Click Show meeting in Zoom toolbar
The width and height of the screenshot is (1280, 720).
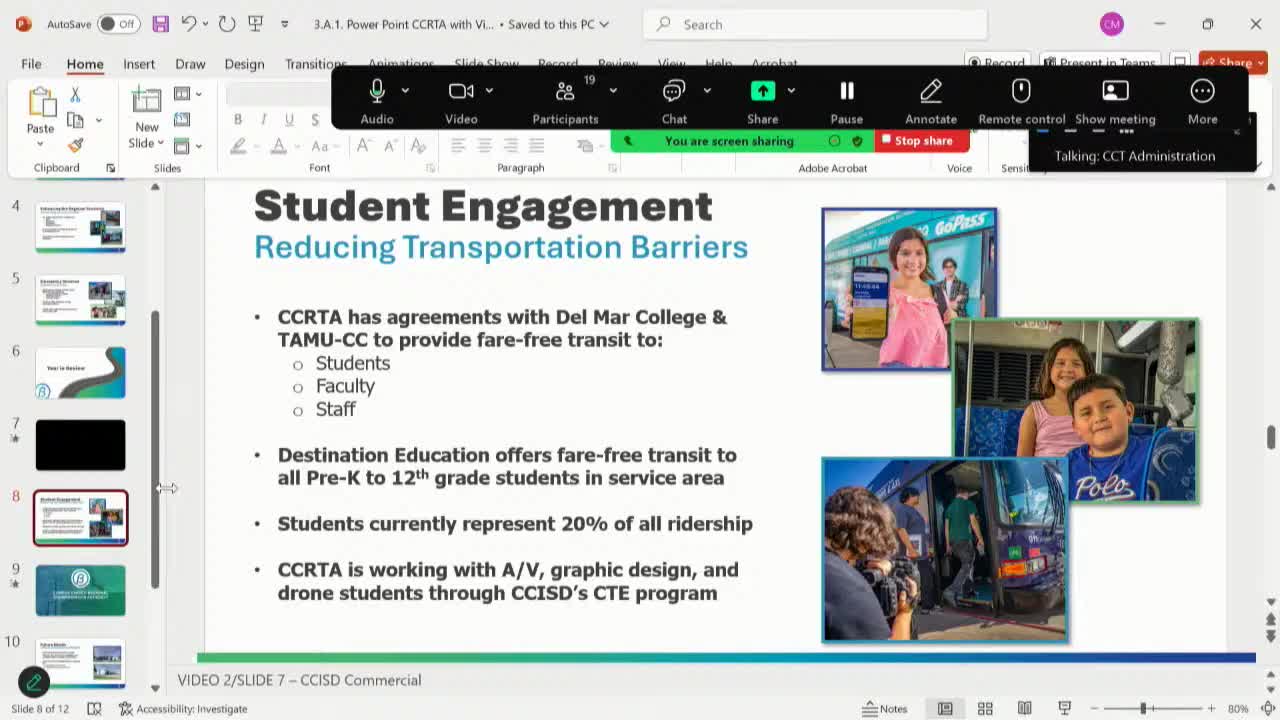(x=1115, y=100)
